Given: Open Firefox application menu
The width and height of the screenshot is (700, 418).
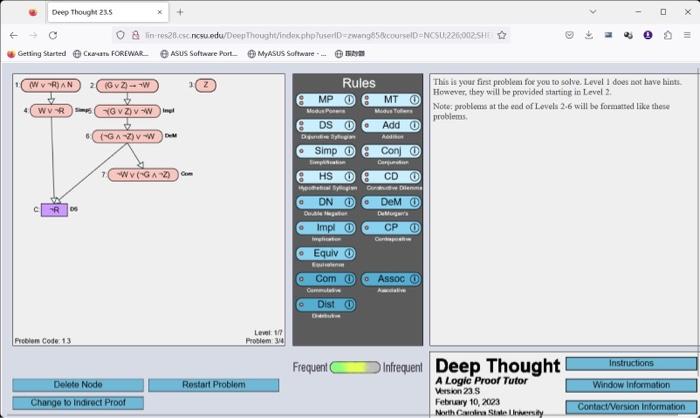Looking at the screenshot, I should 687,35.
